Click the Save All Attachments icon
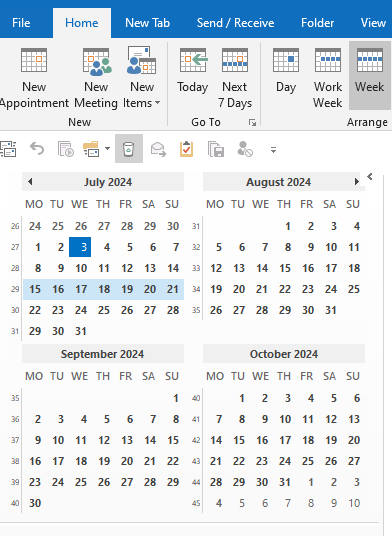 (x=216, y=149)
